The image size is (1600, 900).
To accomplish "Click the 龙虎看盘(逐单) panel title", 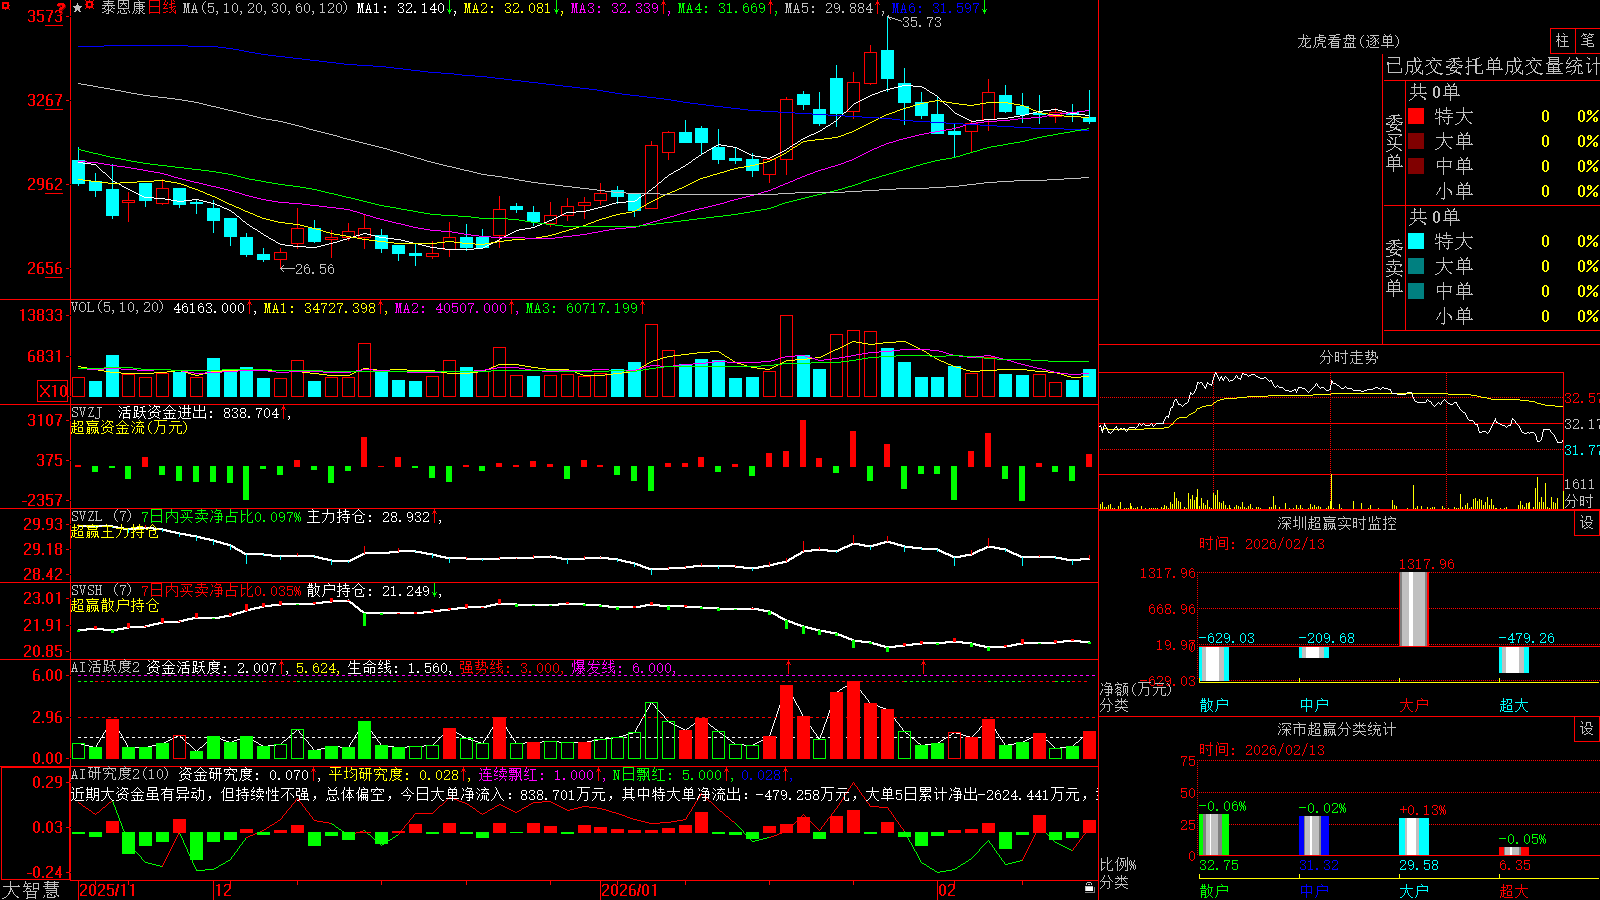I will [1348, 41].
